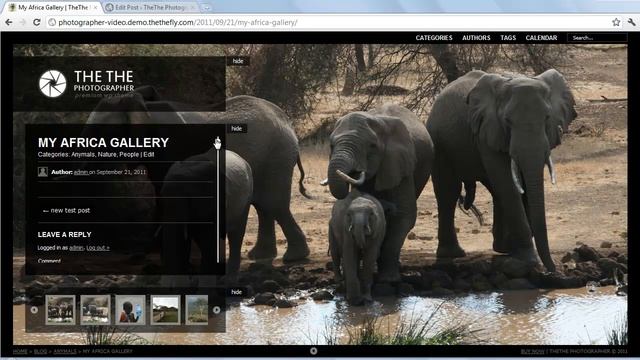This screenshot has height=360, width=640.
Task: Click the logged-in admin profile link
Action: 76,248
